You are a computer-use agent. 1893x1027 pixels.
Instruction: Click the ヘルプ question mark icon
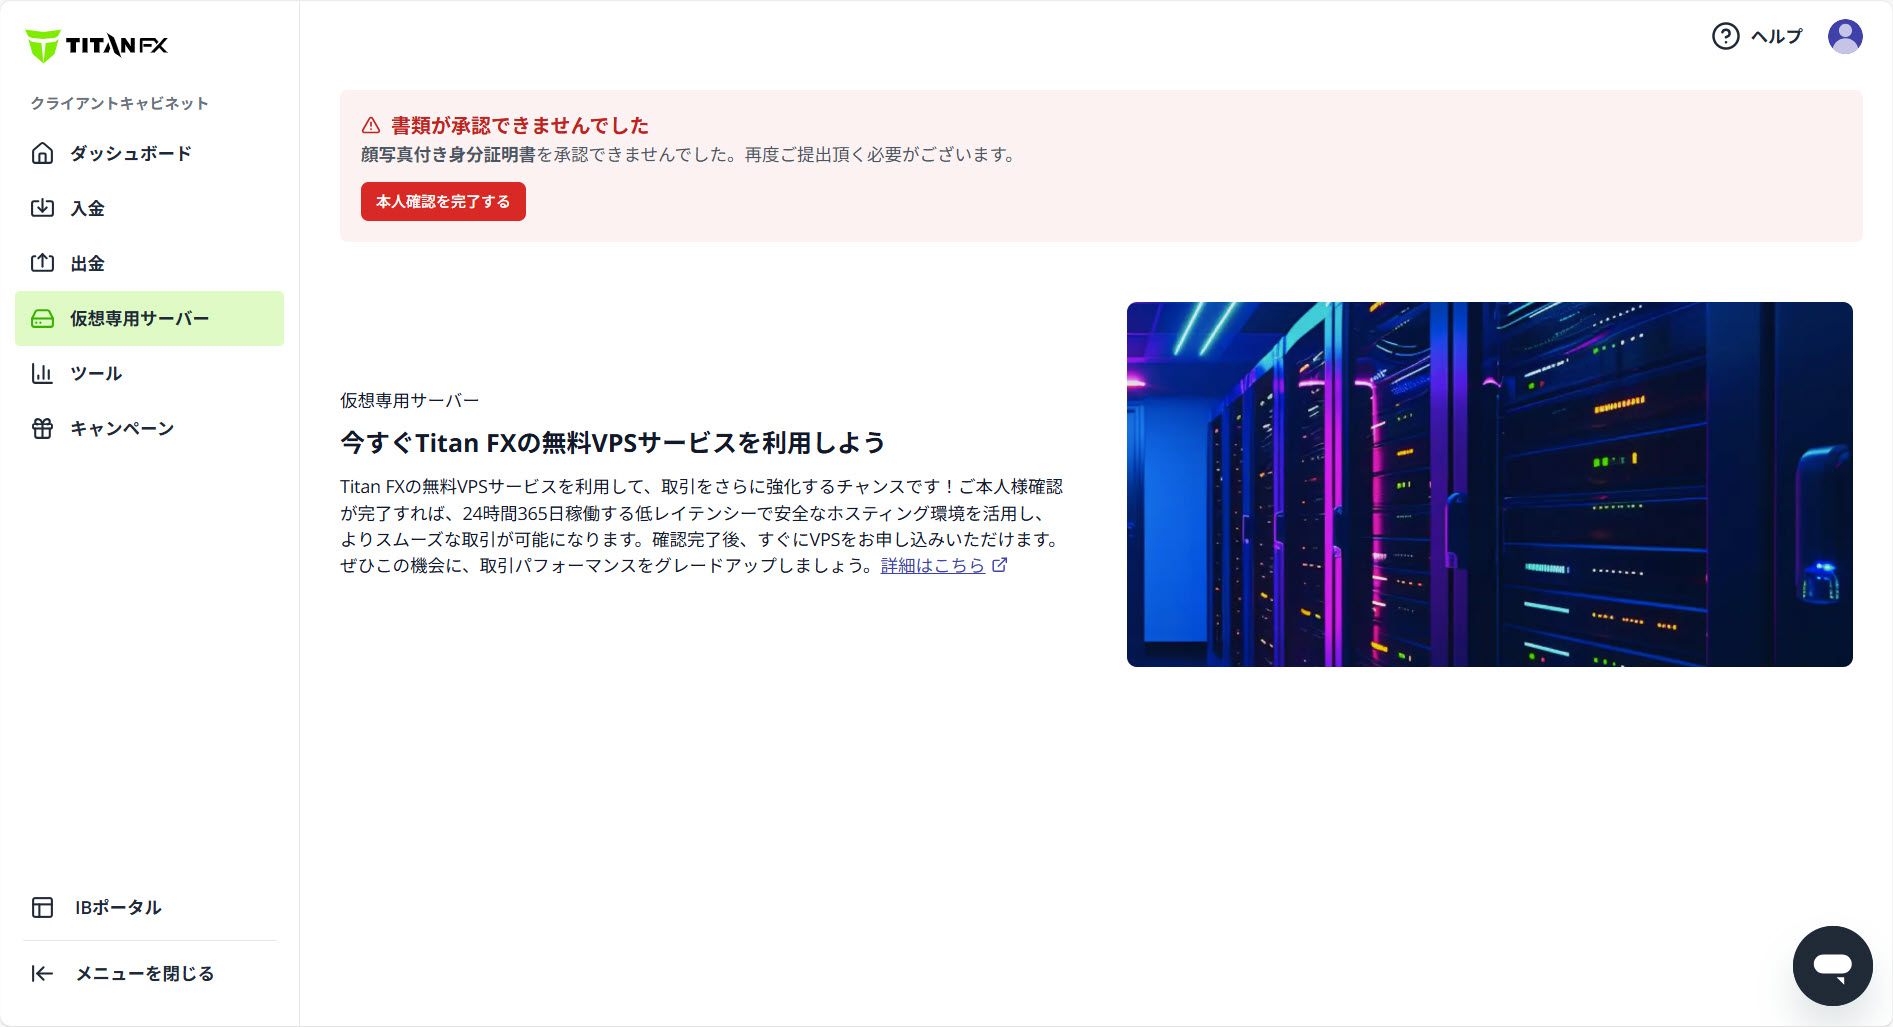coord(1724,36)
